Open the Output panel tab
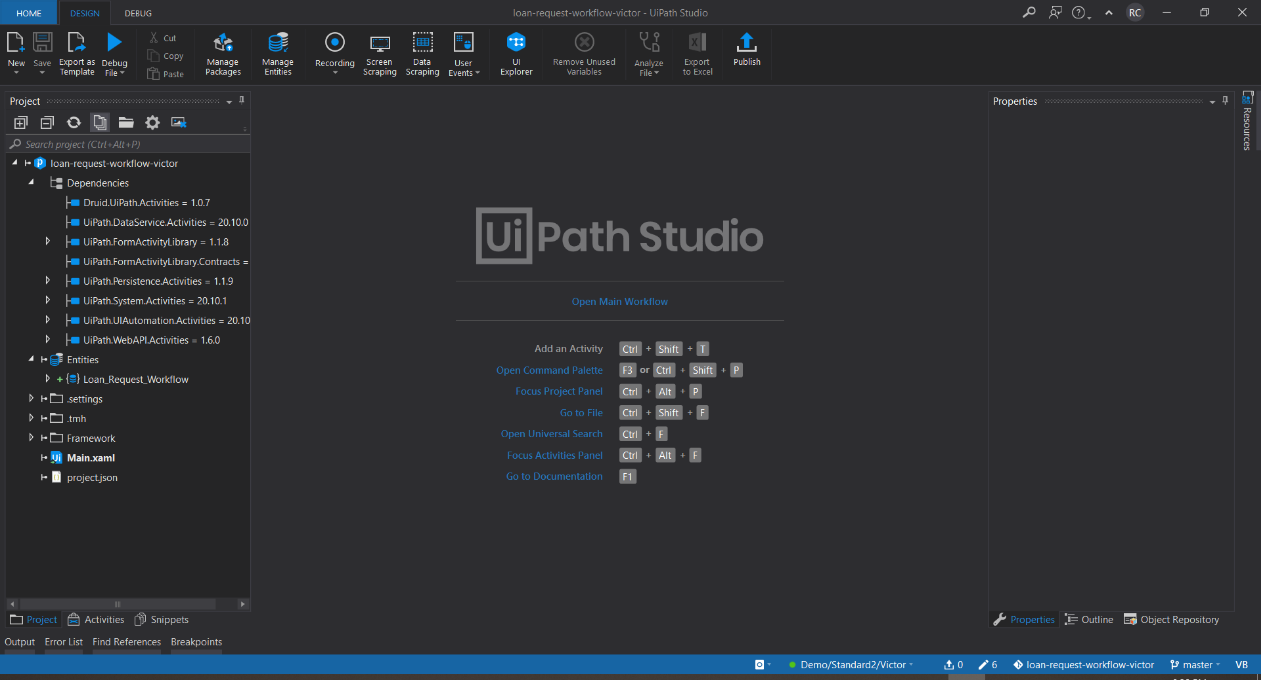The height and width of the screenshot is (680, 1267). pos(20,642)
